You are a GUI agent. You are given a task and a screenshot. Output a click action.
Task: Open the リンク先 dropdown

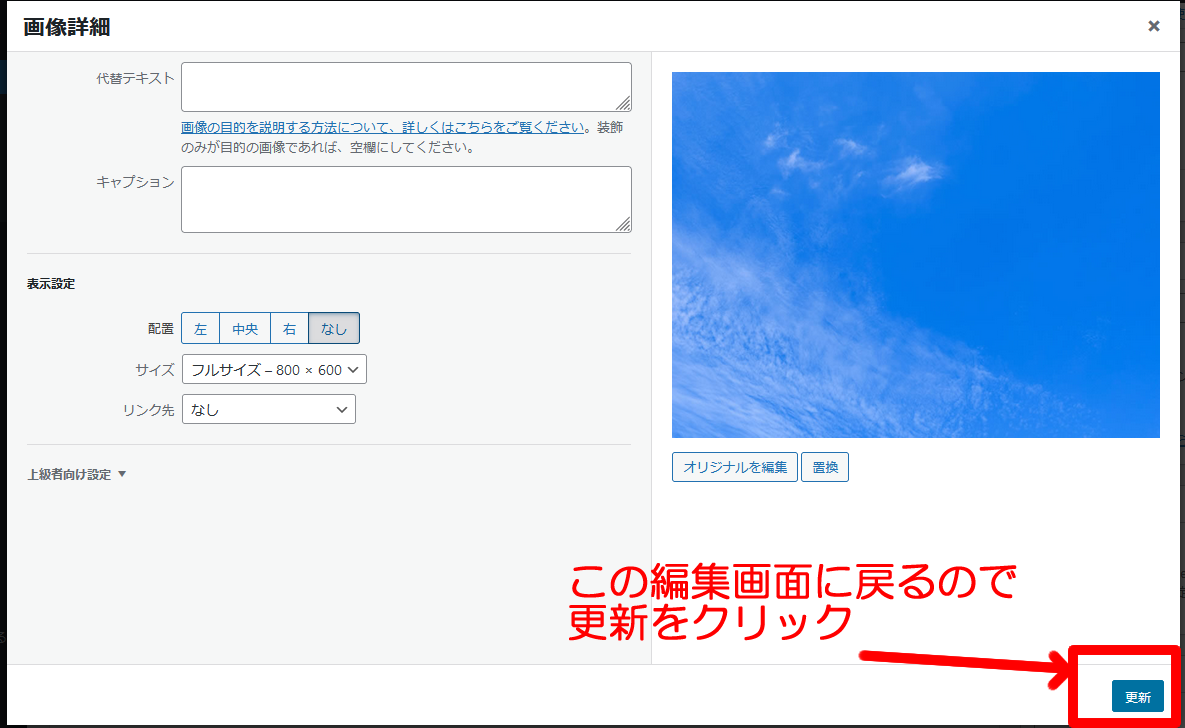(268, 410)
